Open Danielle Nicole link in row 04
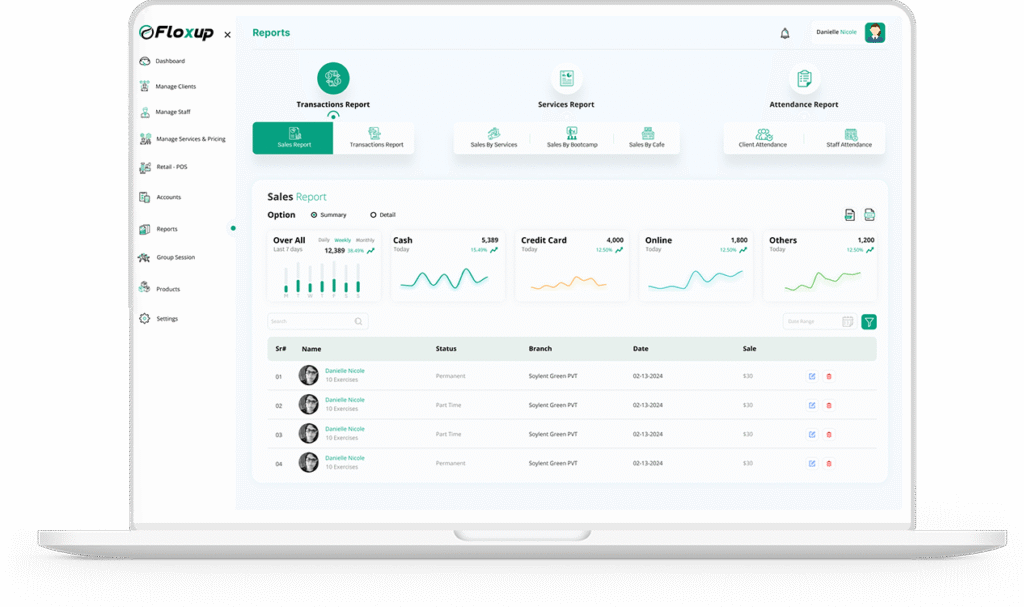Image resolution: width=1024 pixels, height=607 pixels. point(345,458)
